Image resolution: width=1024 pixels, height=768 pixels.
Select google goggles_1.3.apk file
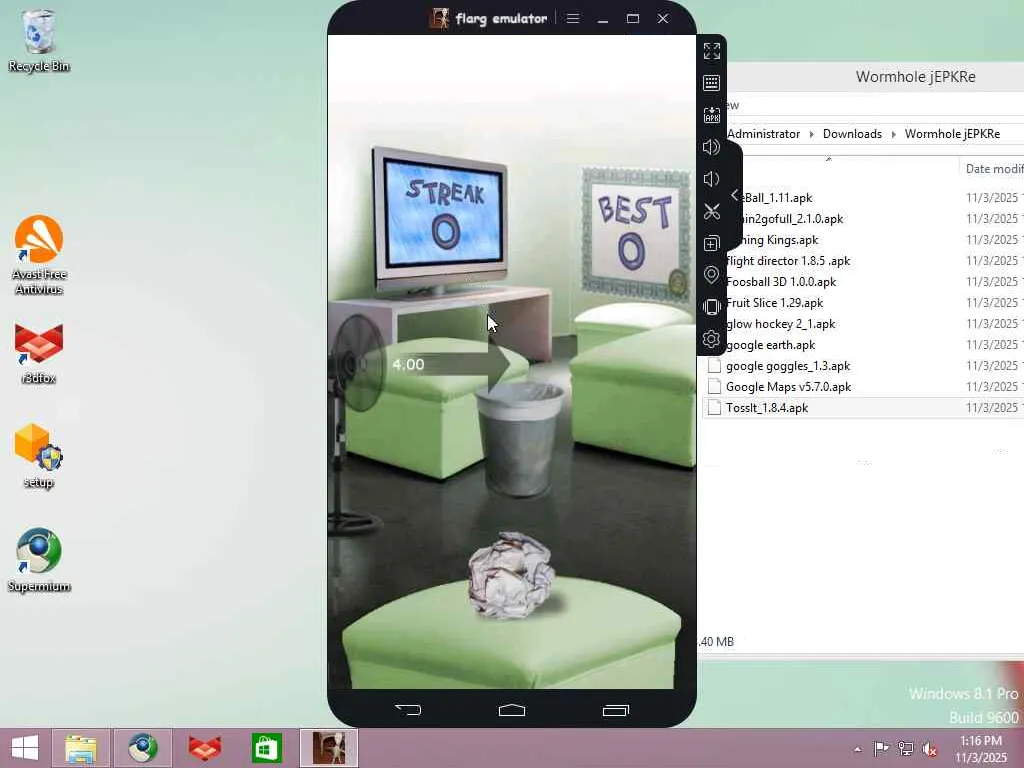[788, 366]
